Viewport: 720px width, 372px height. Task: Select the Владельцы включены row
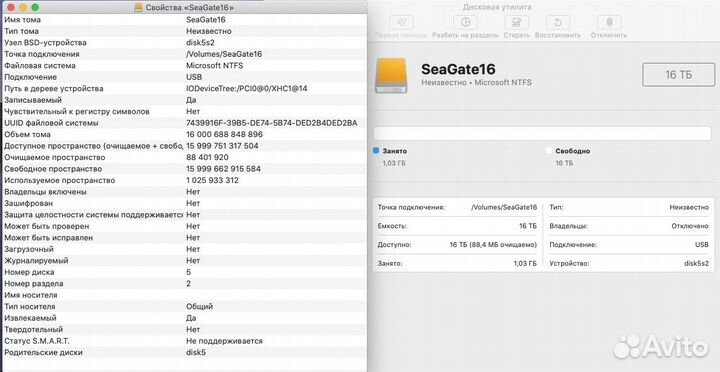click(x=184, y=192)
